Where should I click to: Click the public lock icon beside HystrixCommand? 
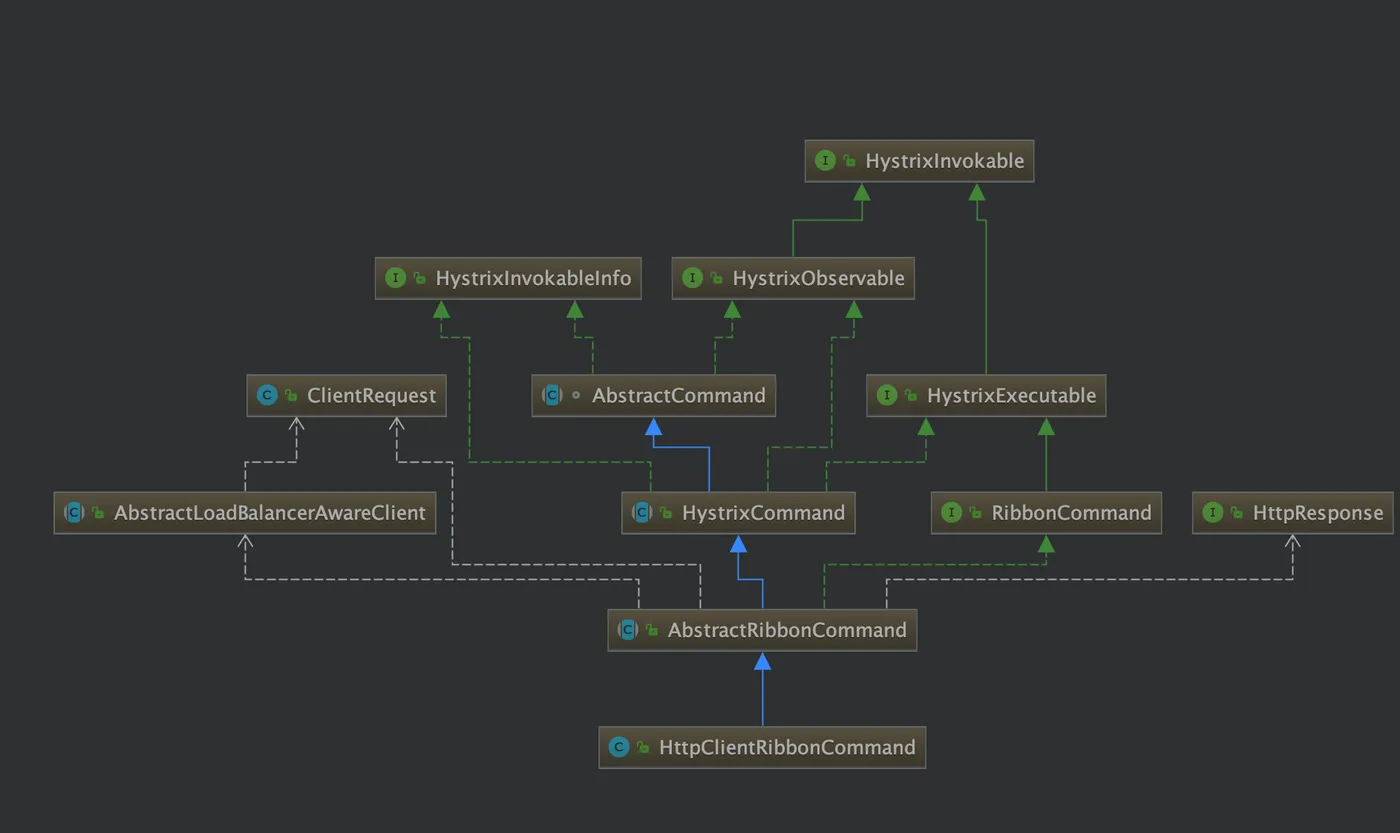pyautogui.click(x=666, y=512)
